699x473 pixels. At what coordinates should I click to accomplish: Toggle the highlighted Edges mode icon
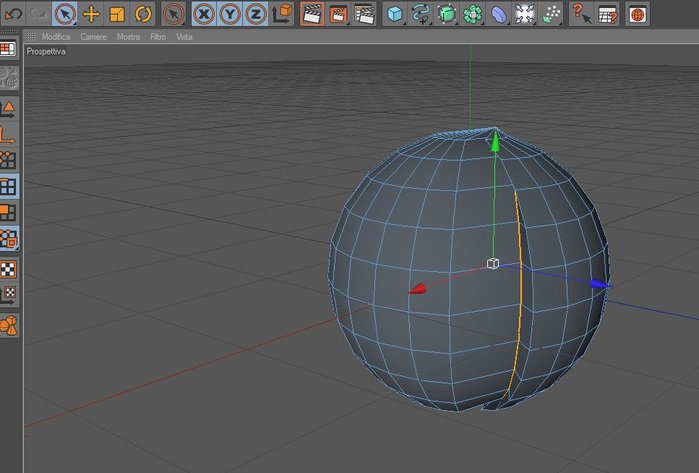8,186
